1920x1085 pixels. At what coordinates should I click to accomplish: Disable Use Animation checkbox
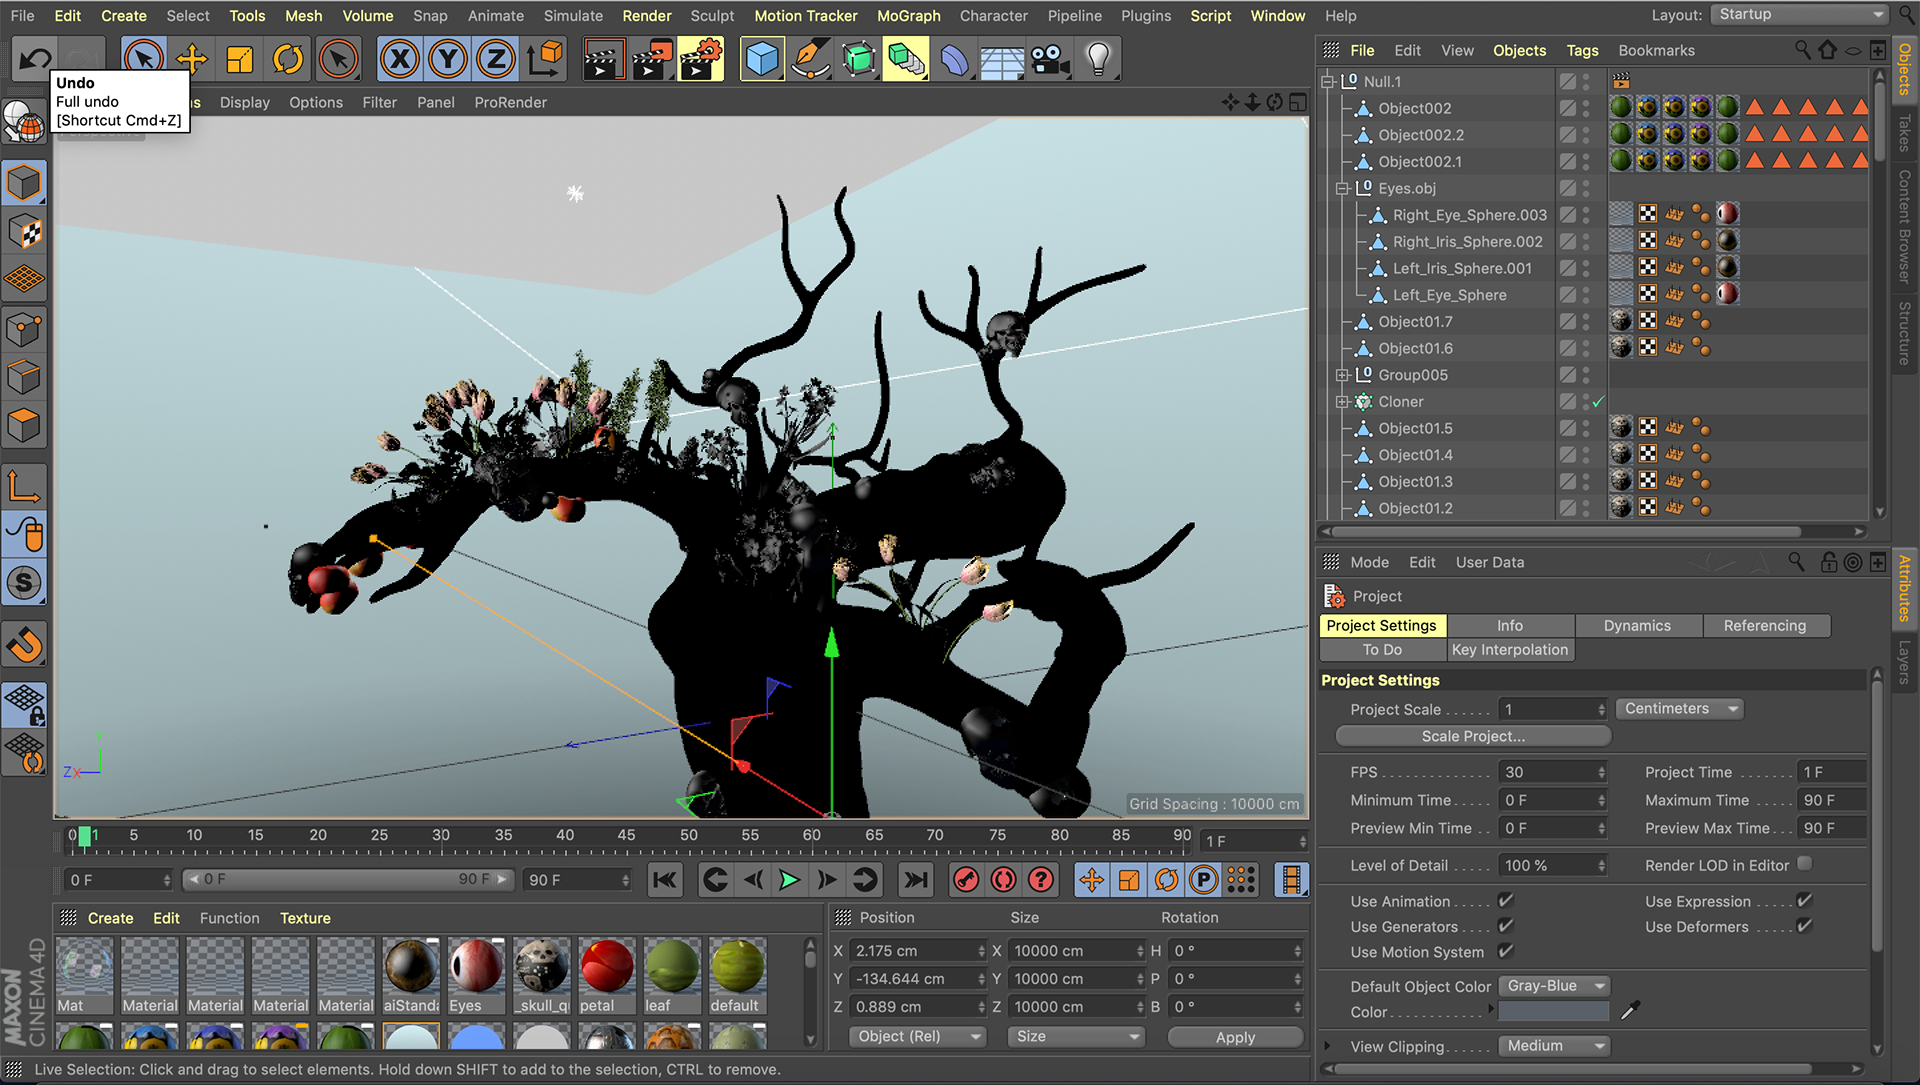(x=1506, y=900)
